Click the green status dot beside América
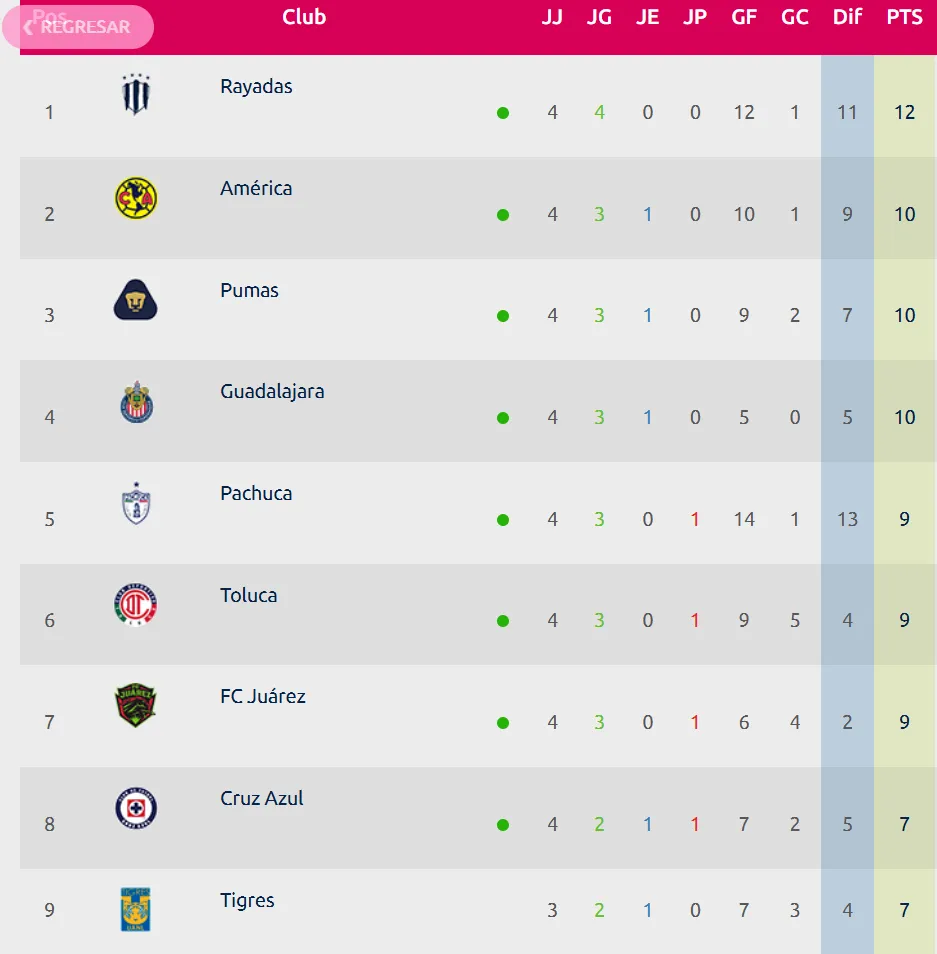The width and height of the screenshot is (937, 954). (x=503, y=215)
